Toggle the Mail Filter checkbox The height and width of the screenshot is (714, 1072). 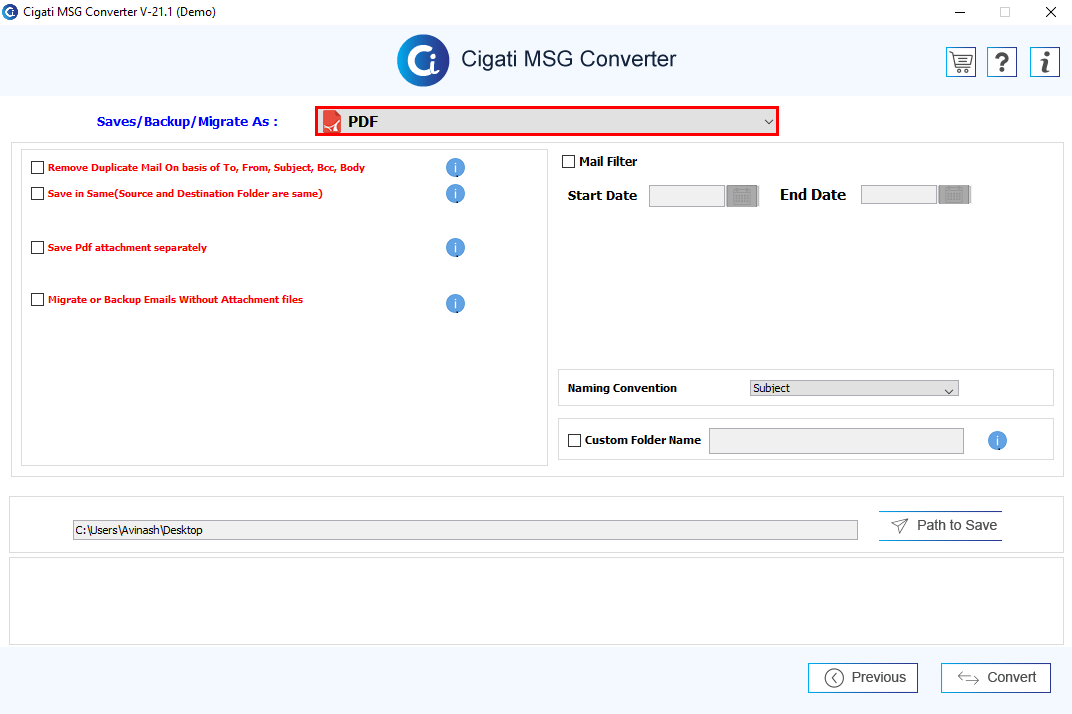click(568, 161)
